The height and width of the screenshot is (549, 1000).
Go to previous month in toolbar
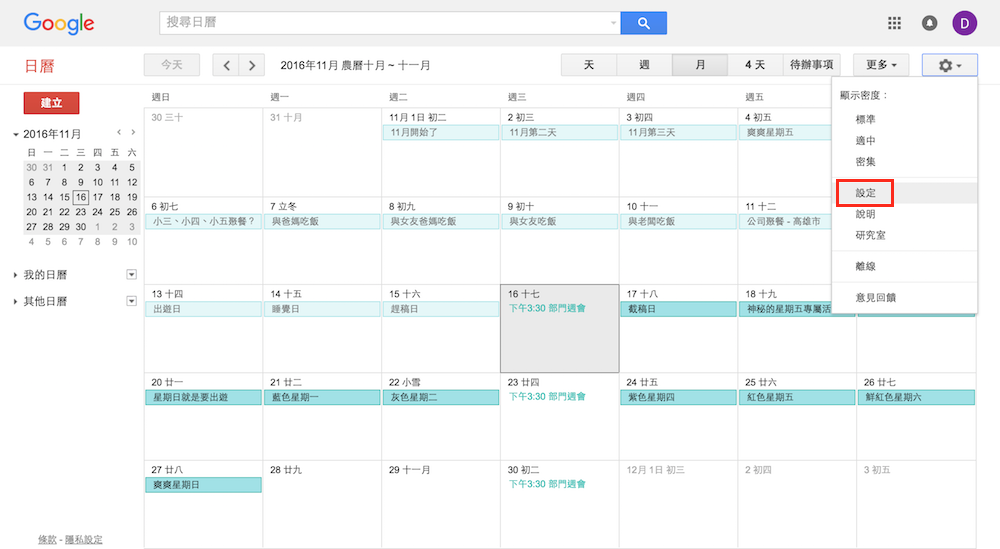point(227,65)
